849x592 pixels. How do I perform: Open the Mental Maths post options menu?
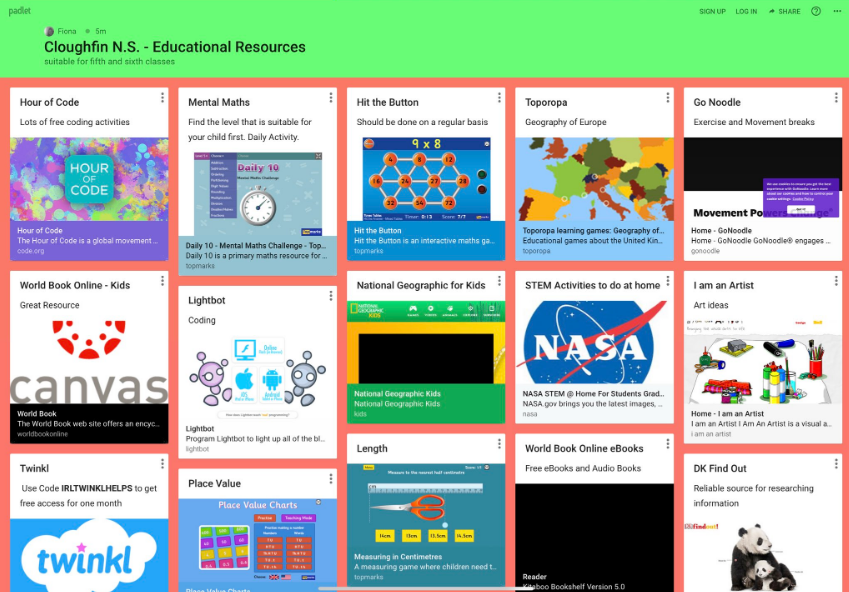[x=331, y=98]
